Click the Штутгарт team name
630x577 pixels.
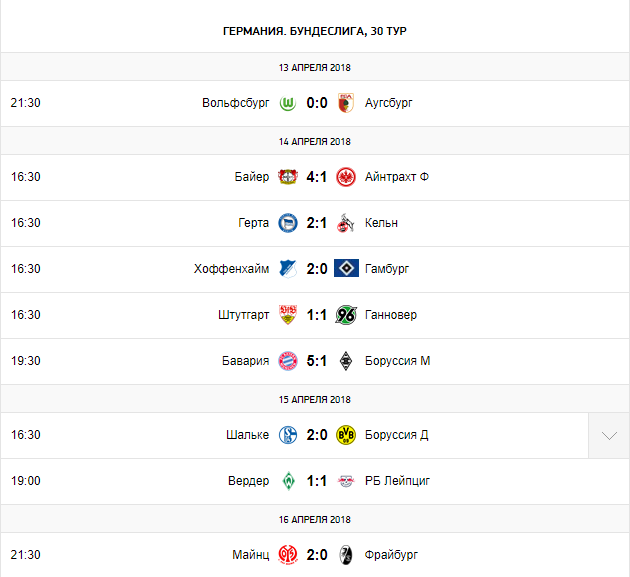pyautogui.click(x=243, y=315)
